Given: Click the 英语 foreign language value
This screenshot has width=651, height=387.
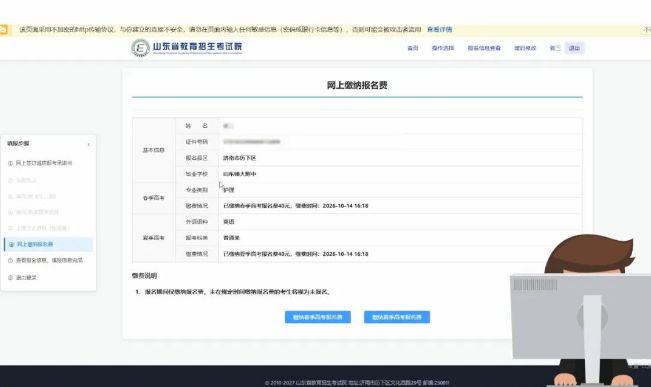Looking at the screenshot, I should pyautogui.click(x=229, y=222).
